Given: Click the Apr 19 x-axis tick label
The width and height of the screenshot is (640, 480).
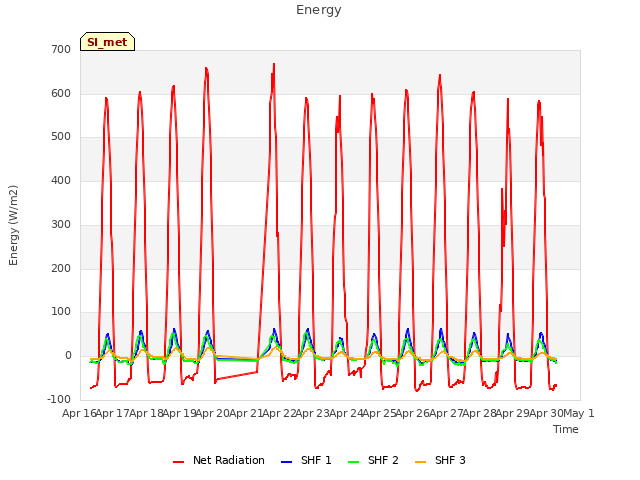Looking at the screenshot, I should tap(180, 413).
